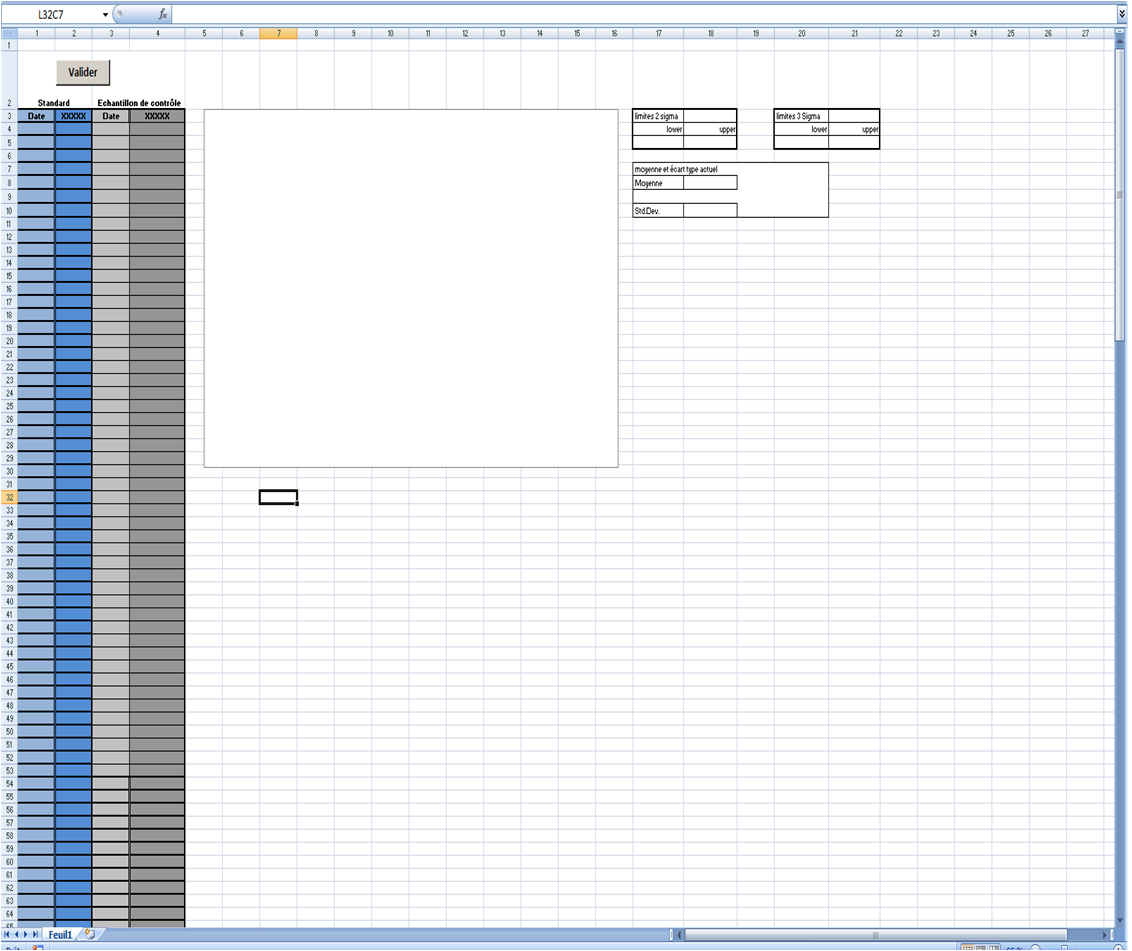1132x951 pixels.
Task: Click the Insert Function fx icon
Action: [163, 15]
